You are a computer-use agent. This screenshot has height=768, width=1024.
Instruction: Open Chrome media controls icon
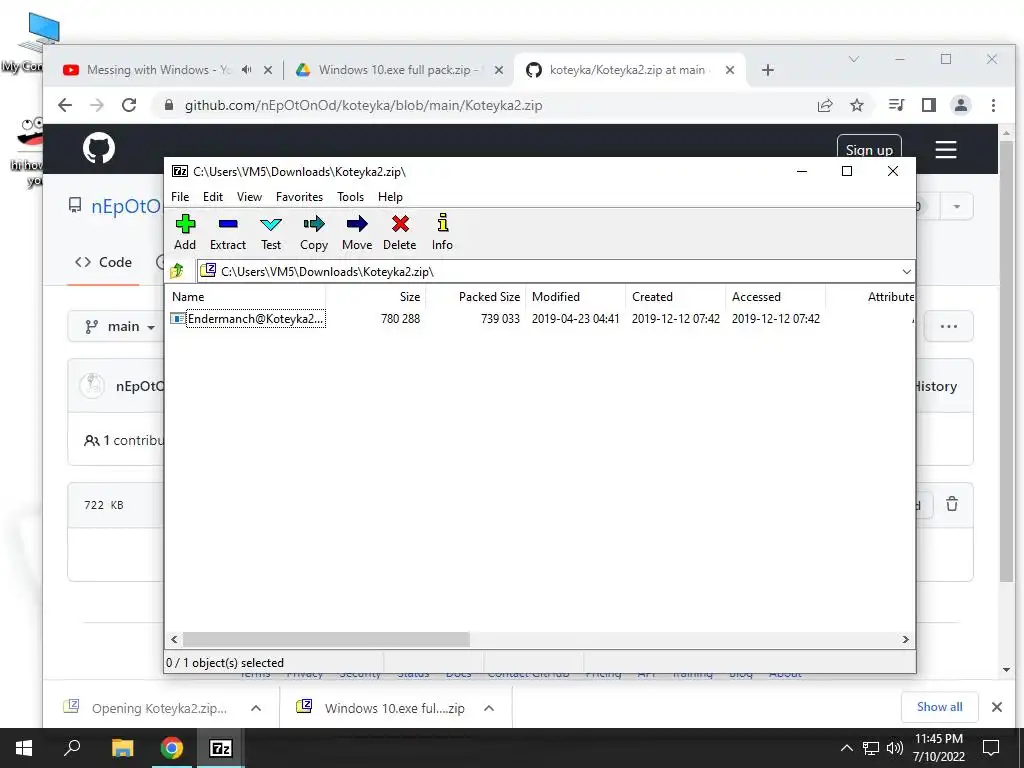[x=897, y=105]
